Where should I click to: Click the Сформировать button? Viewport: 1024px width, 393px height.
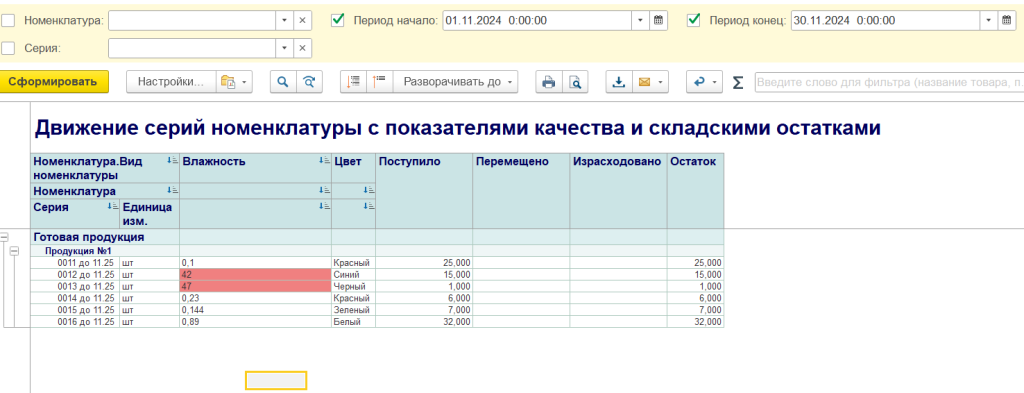pos(54,82)
